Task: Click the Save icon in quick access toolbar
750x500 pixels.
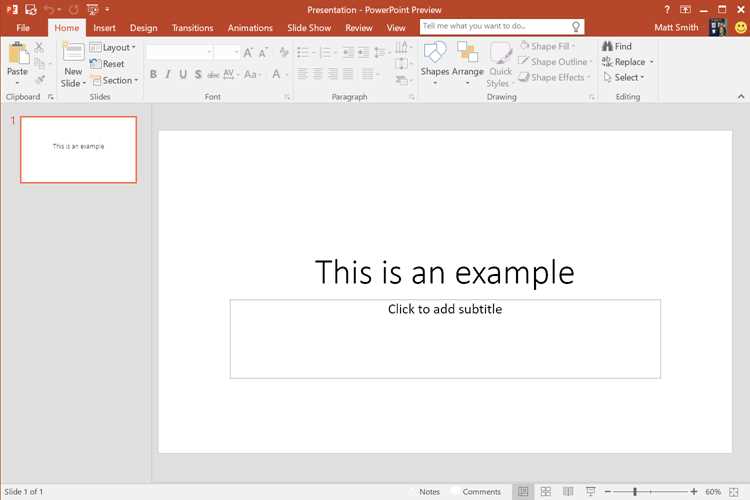Action: 31,9
